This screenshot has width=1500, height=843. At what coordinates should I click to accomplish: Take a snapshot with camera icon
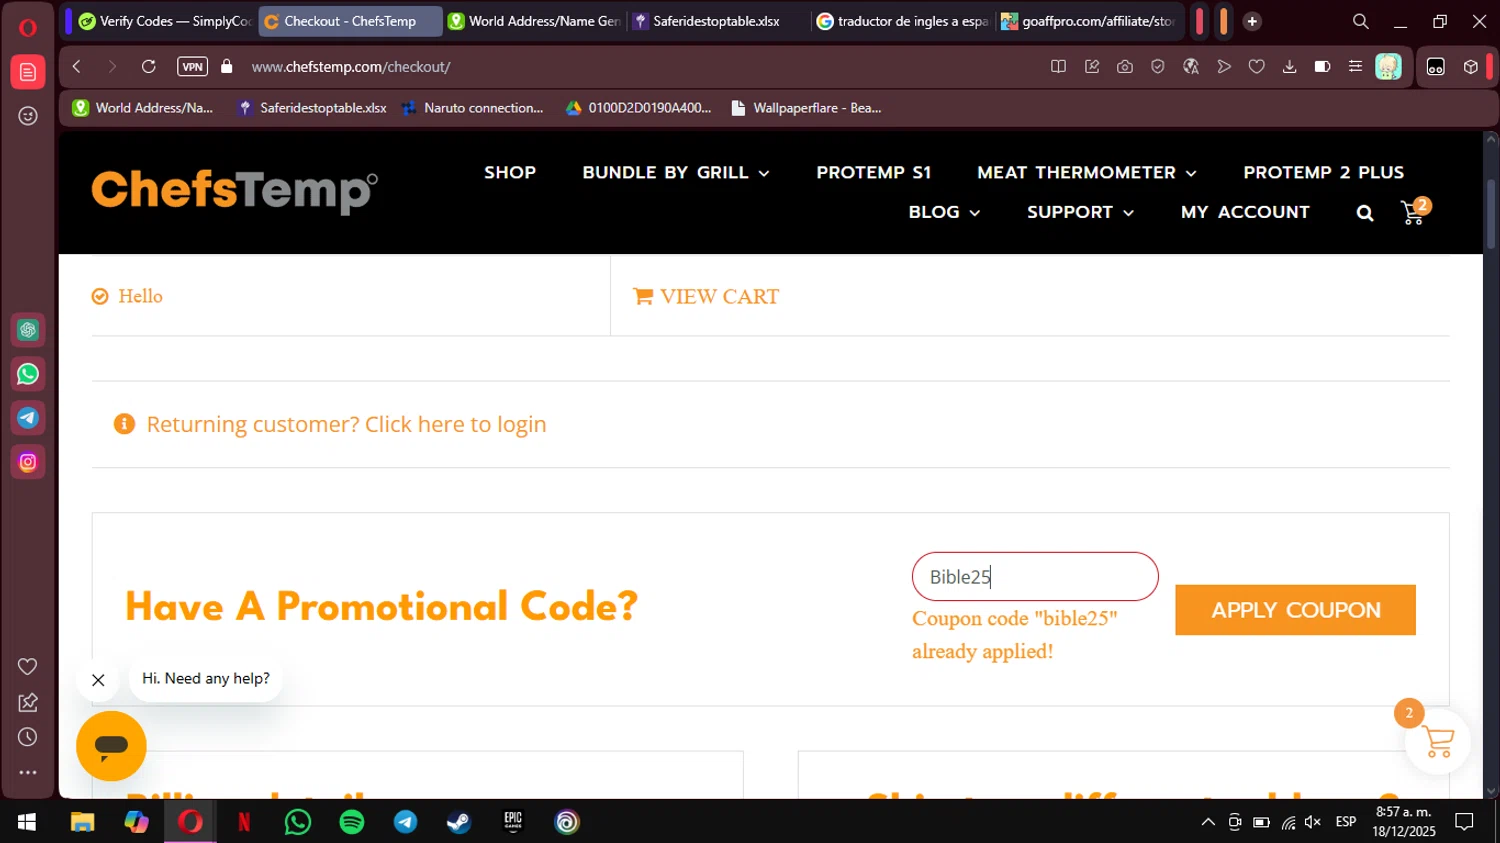tap(1125, 67)
